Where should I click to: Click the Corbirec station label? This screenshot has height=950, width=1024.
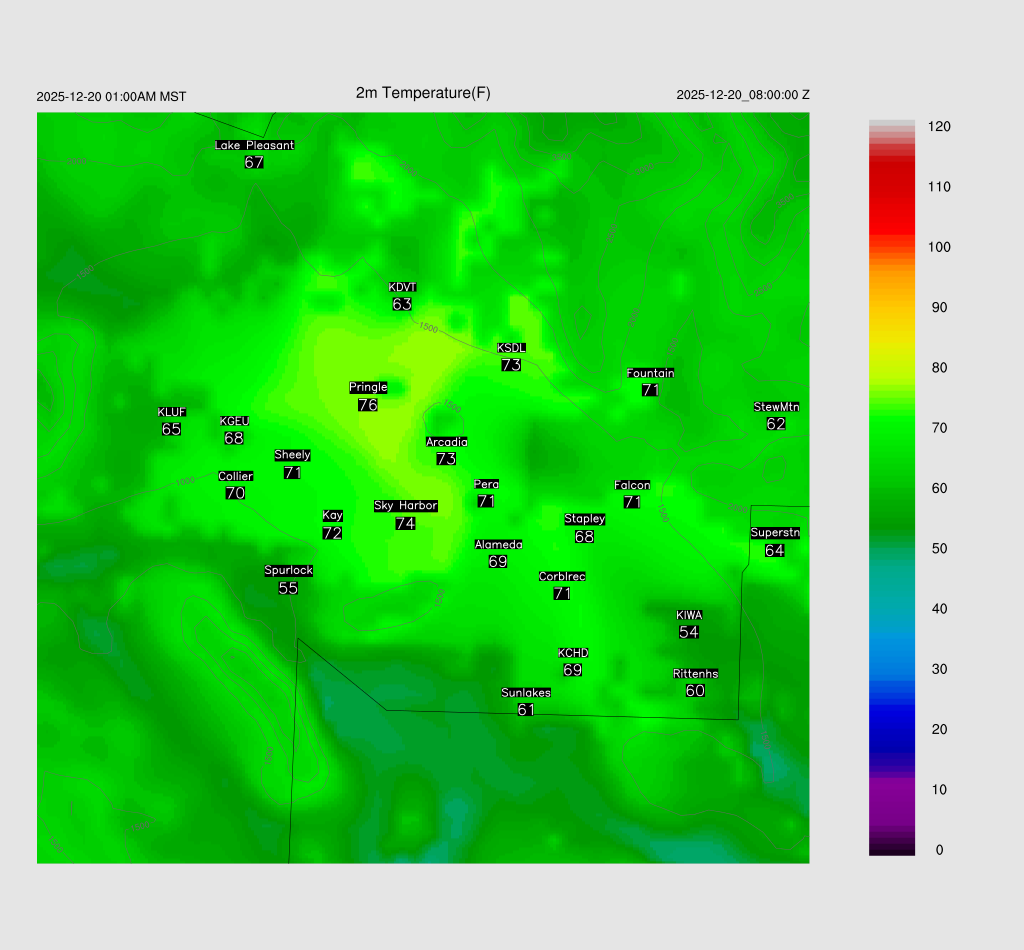pyautogui.click(x=562, y=577)
